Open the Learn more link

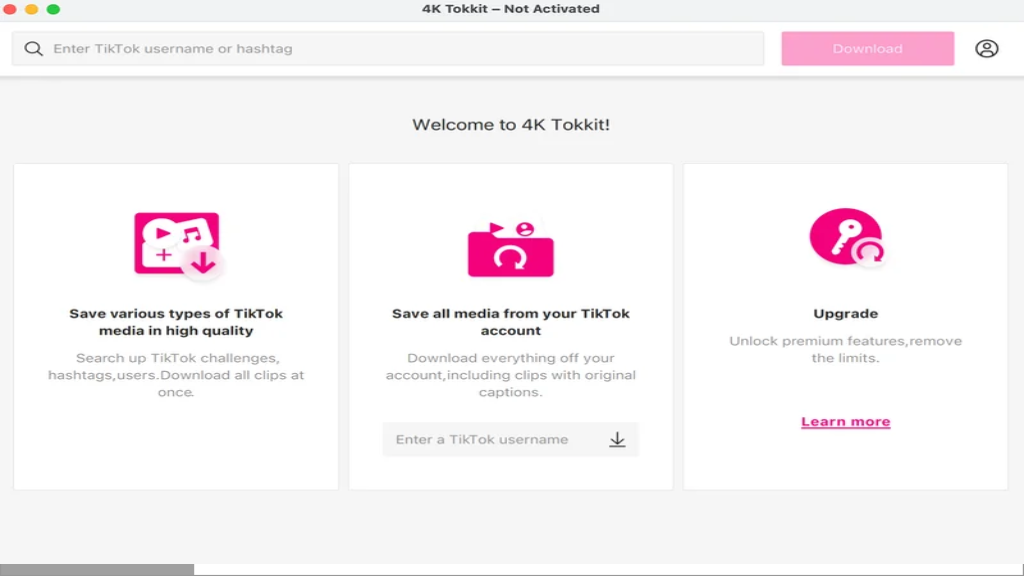[846, 422]
